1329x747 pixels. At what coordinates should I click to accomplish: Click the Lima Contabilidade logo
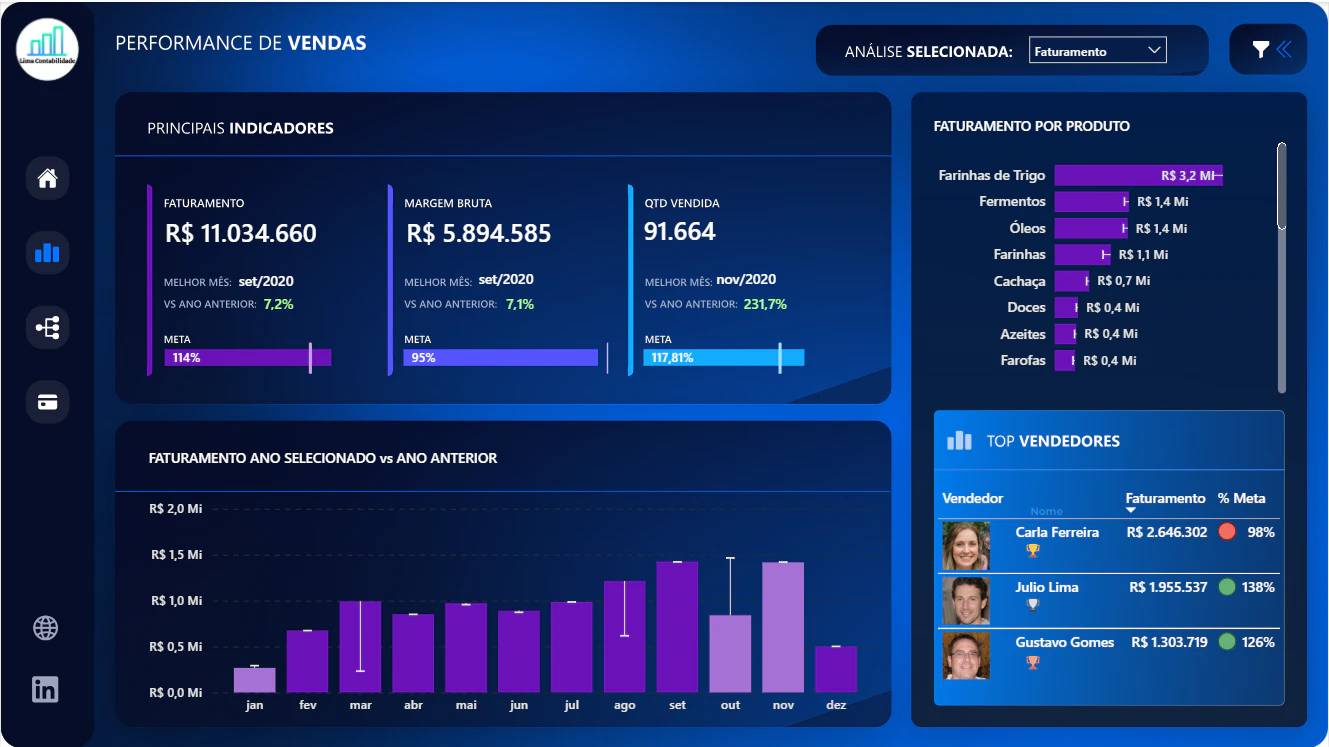[x=47, y=49]
